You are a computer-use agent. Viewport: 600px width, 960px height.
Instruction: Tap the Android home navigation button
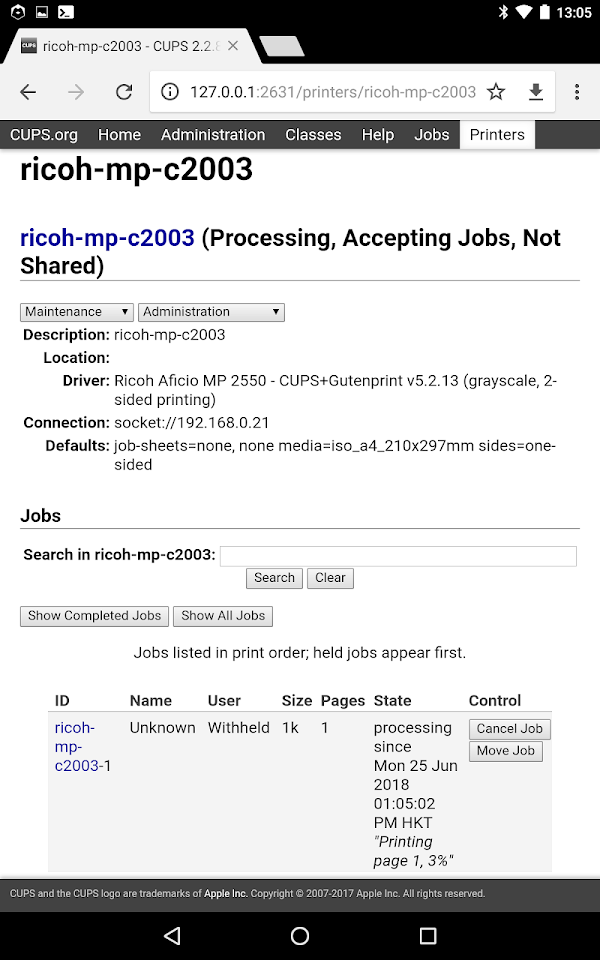point(300,935)
